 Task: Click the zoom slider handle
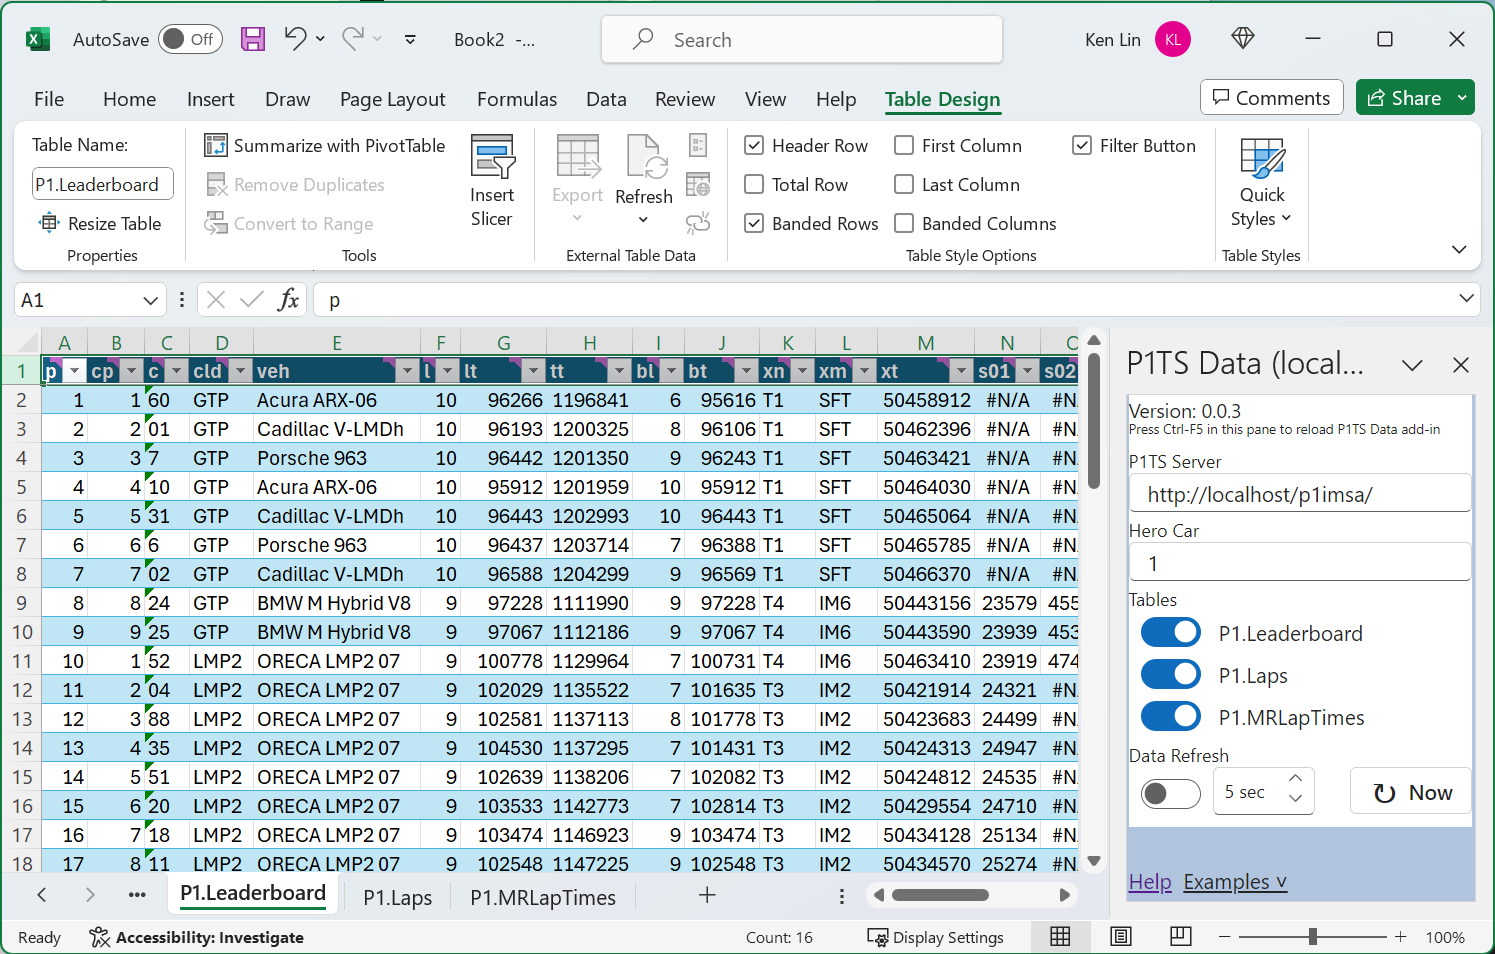(x=1312, y=937)
